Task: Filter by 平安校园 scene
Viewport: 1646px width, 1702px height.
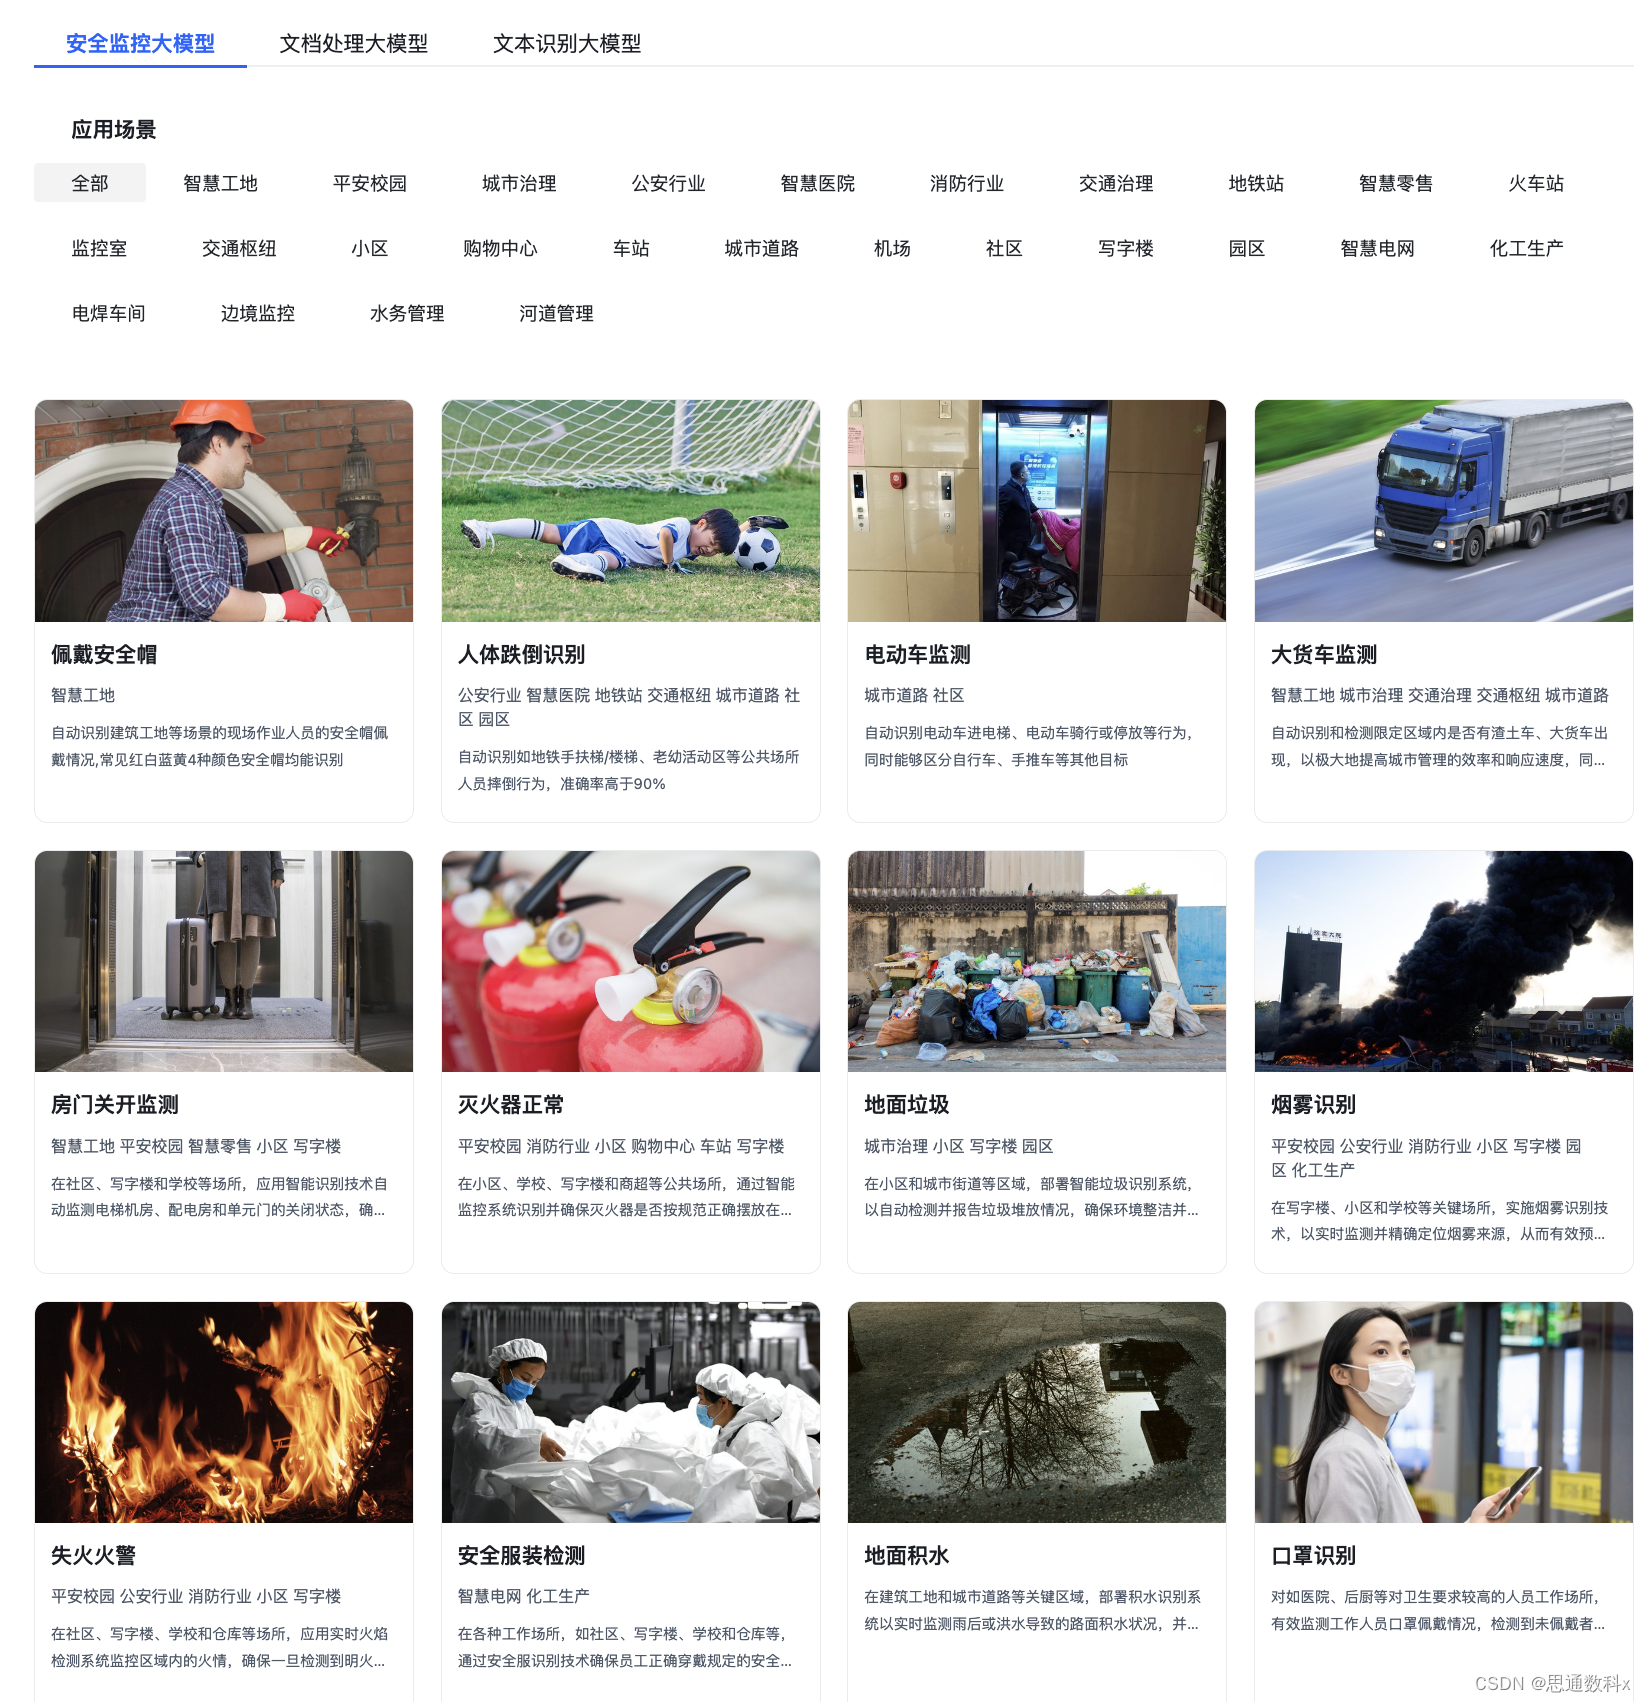Action: (x=370, y=183)
